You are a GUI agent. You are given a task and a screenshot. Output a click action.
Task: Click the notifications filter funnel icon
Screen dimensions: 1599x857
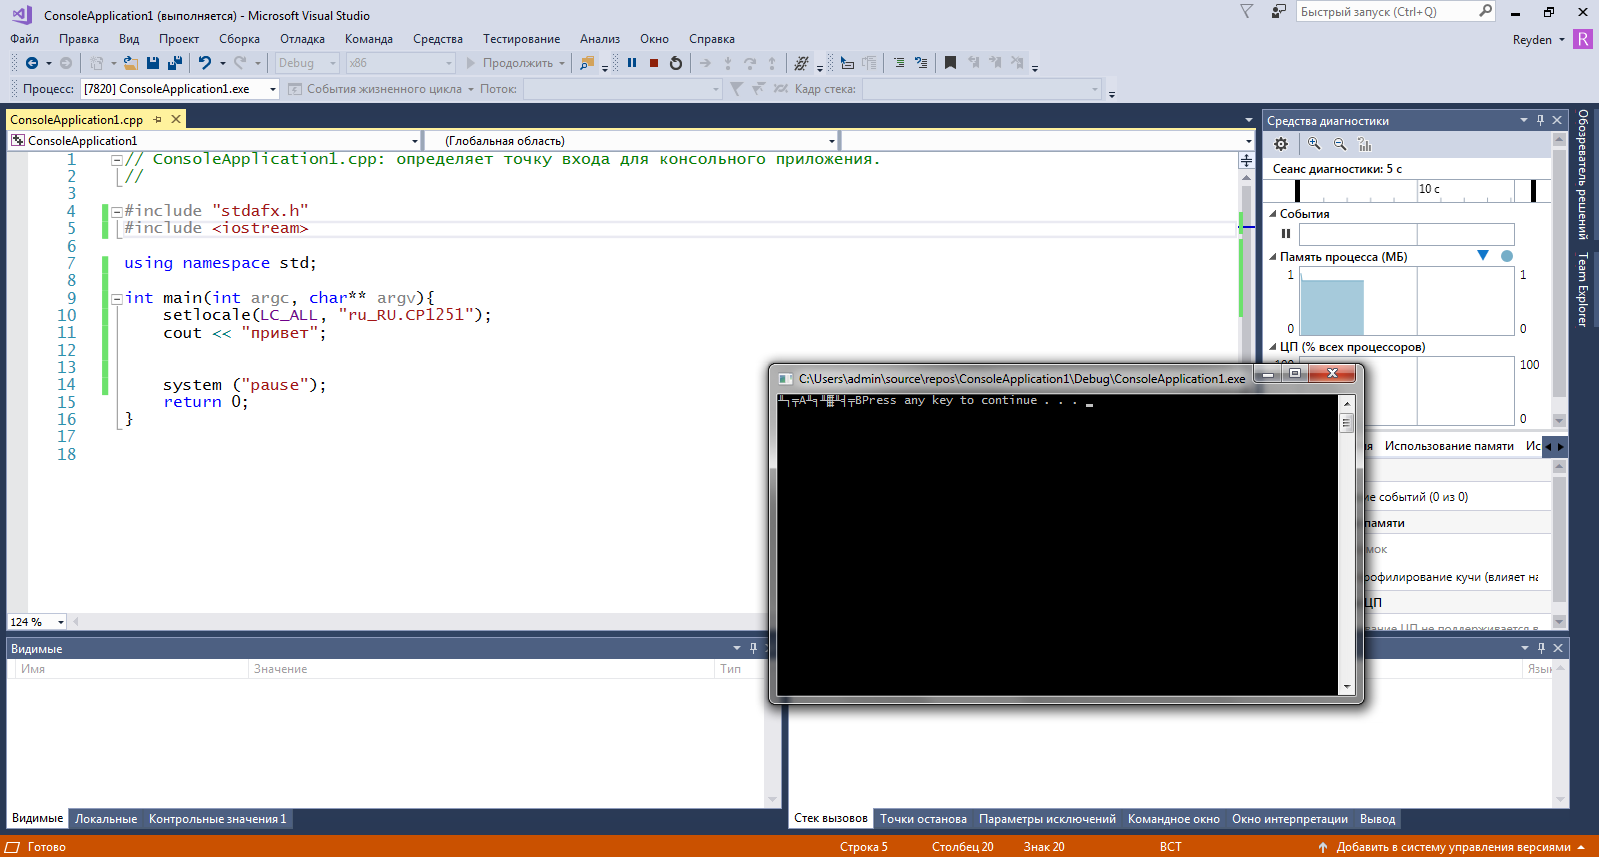pyautogui.click(x=1246, y=12)
